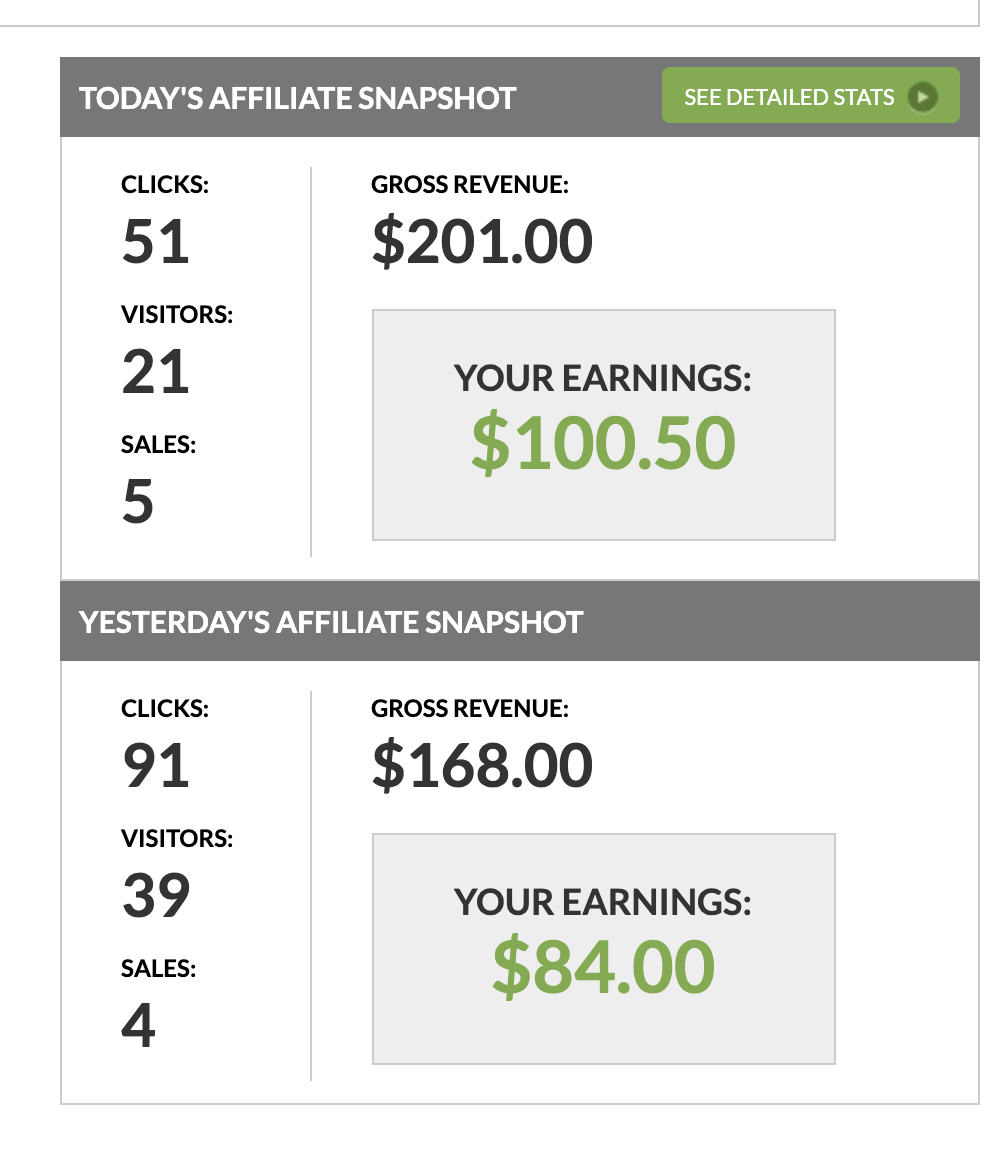Screen dimensions: 1008x1150
Task: Click today's earnings amount $100.50
Action: (603, 445)
